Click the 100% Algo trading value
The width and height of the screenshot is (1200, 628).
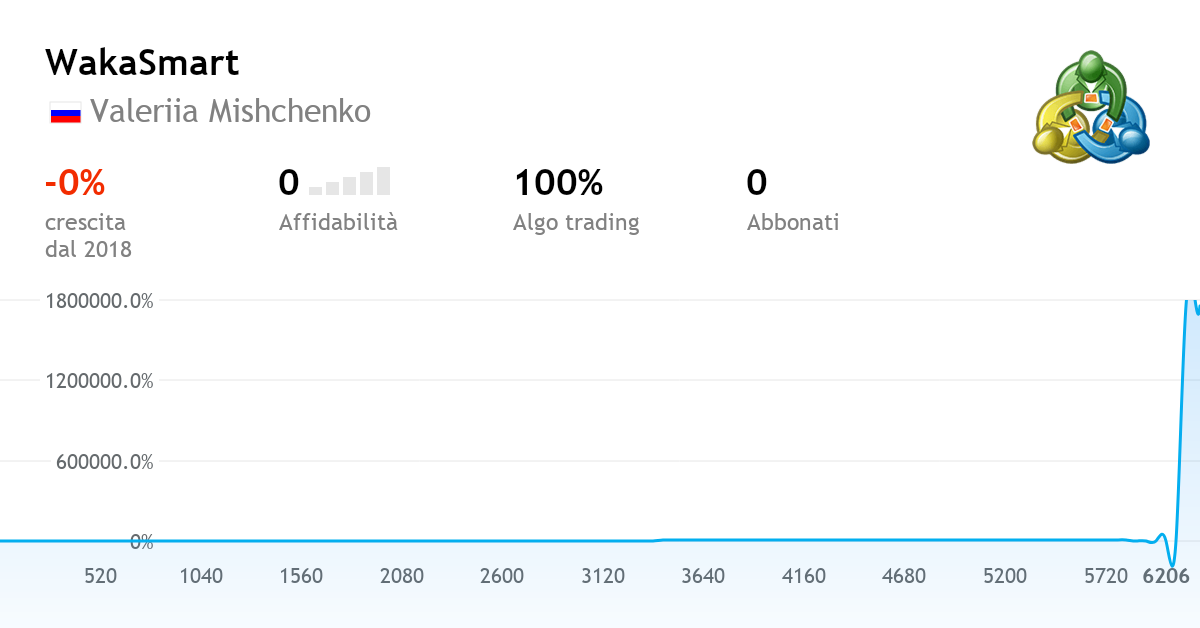pyautogui.click(x=558, y=183)
